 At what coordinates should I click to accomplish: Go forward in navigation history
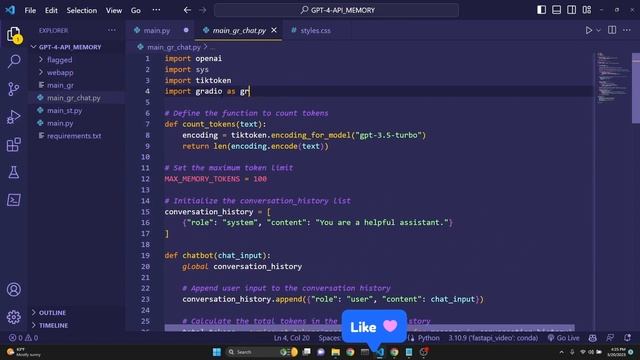[x=202, y=10]
